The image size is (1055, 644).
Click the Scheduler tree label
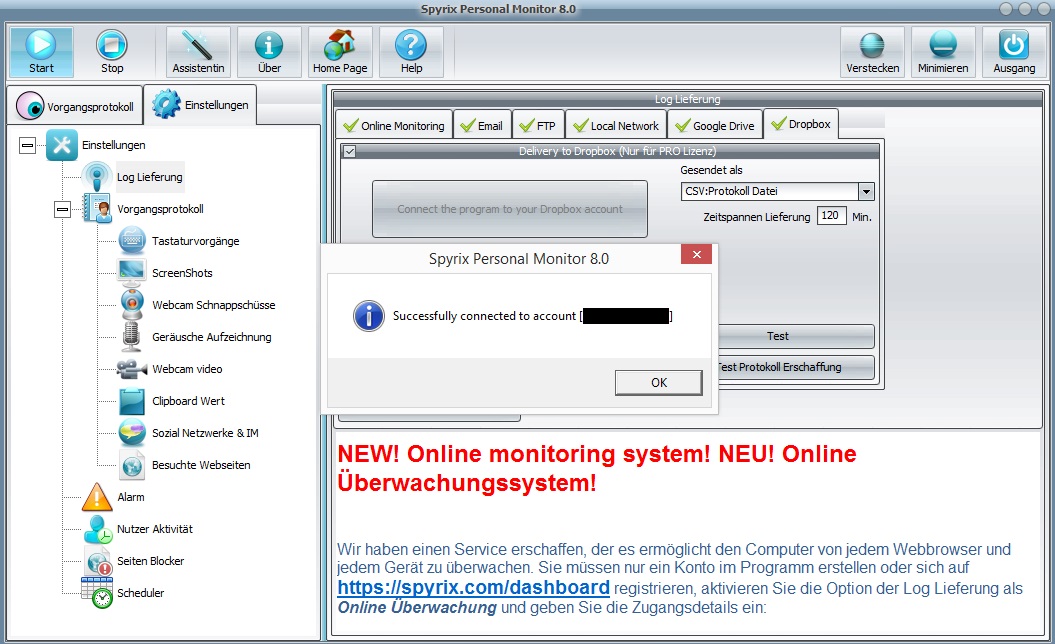(x=141, y=593)
